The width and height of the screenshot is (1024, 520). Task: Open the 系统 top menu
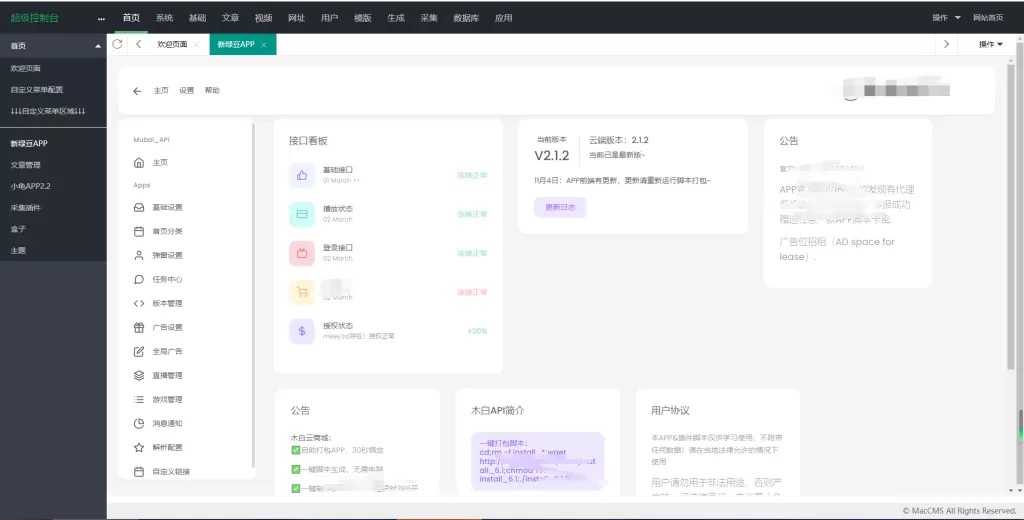pyautogui.click(x=165, y=18)
